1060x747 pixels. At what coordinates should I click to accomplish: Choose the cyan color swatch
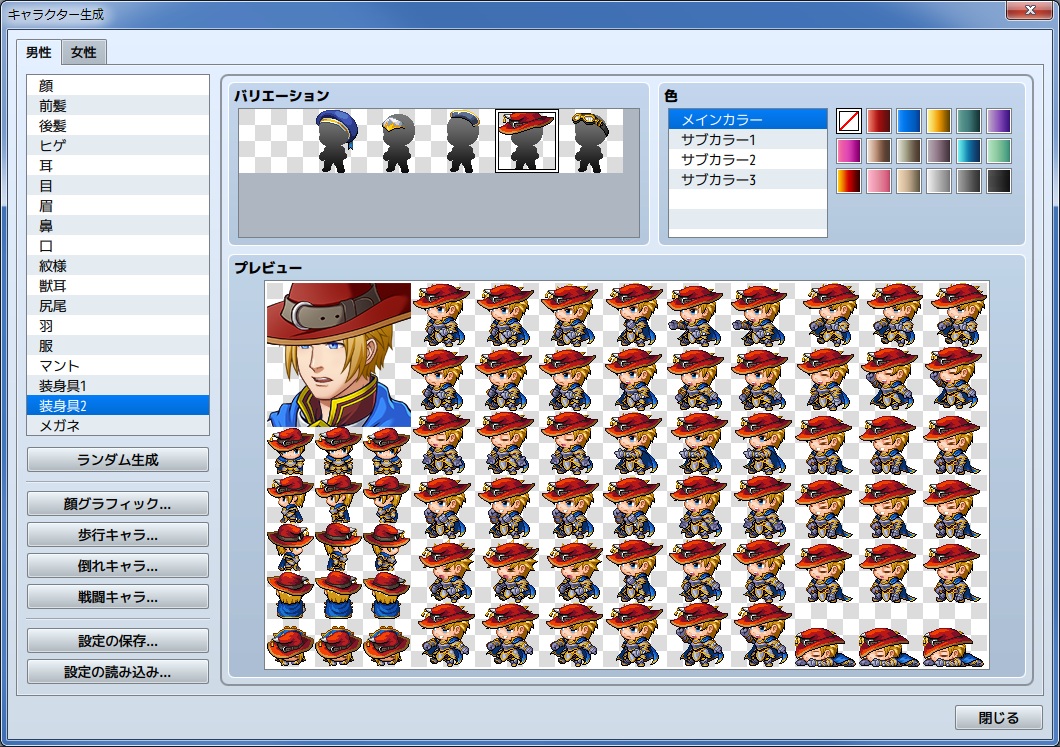(x=969, y=151)
